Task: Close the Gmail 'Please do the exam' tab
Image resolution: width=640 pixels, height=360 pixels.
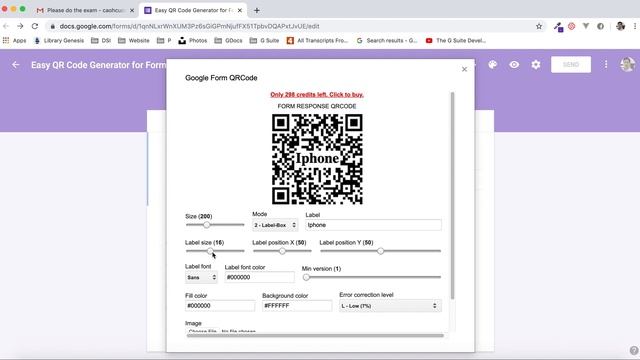Action: click(132, 10)
